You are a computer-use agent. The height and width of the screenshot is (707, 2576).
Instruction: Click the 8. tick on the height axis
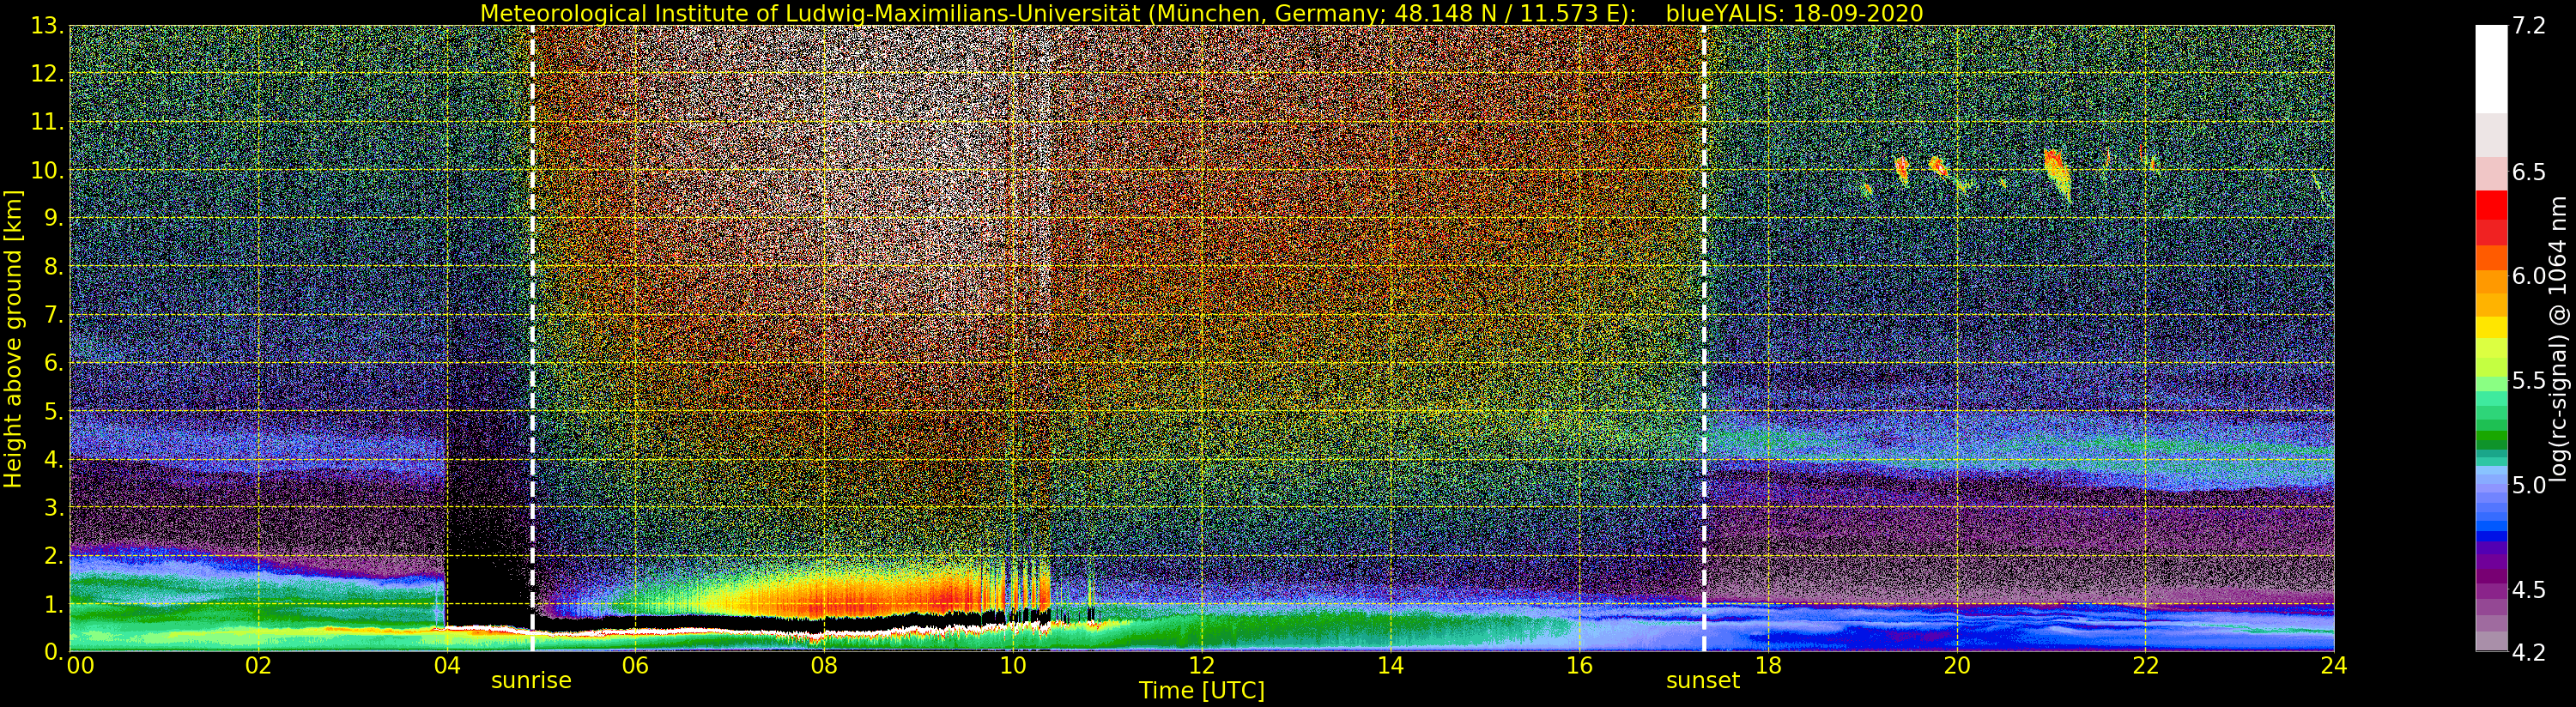(54, 267)
